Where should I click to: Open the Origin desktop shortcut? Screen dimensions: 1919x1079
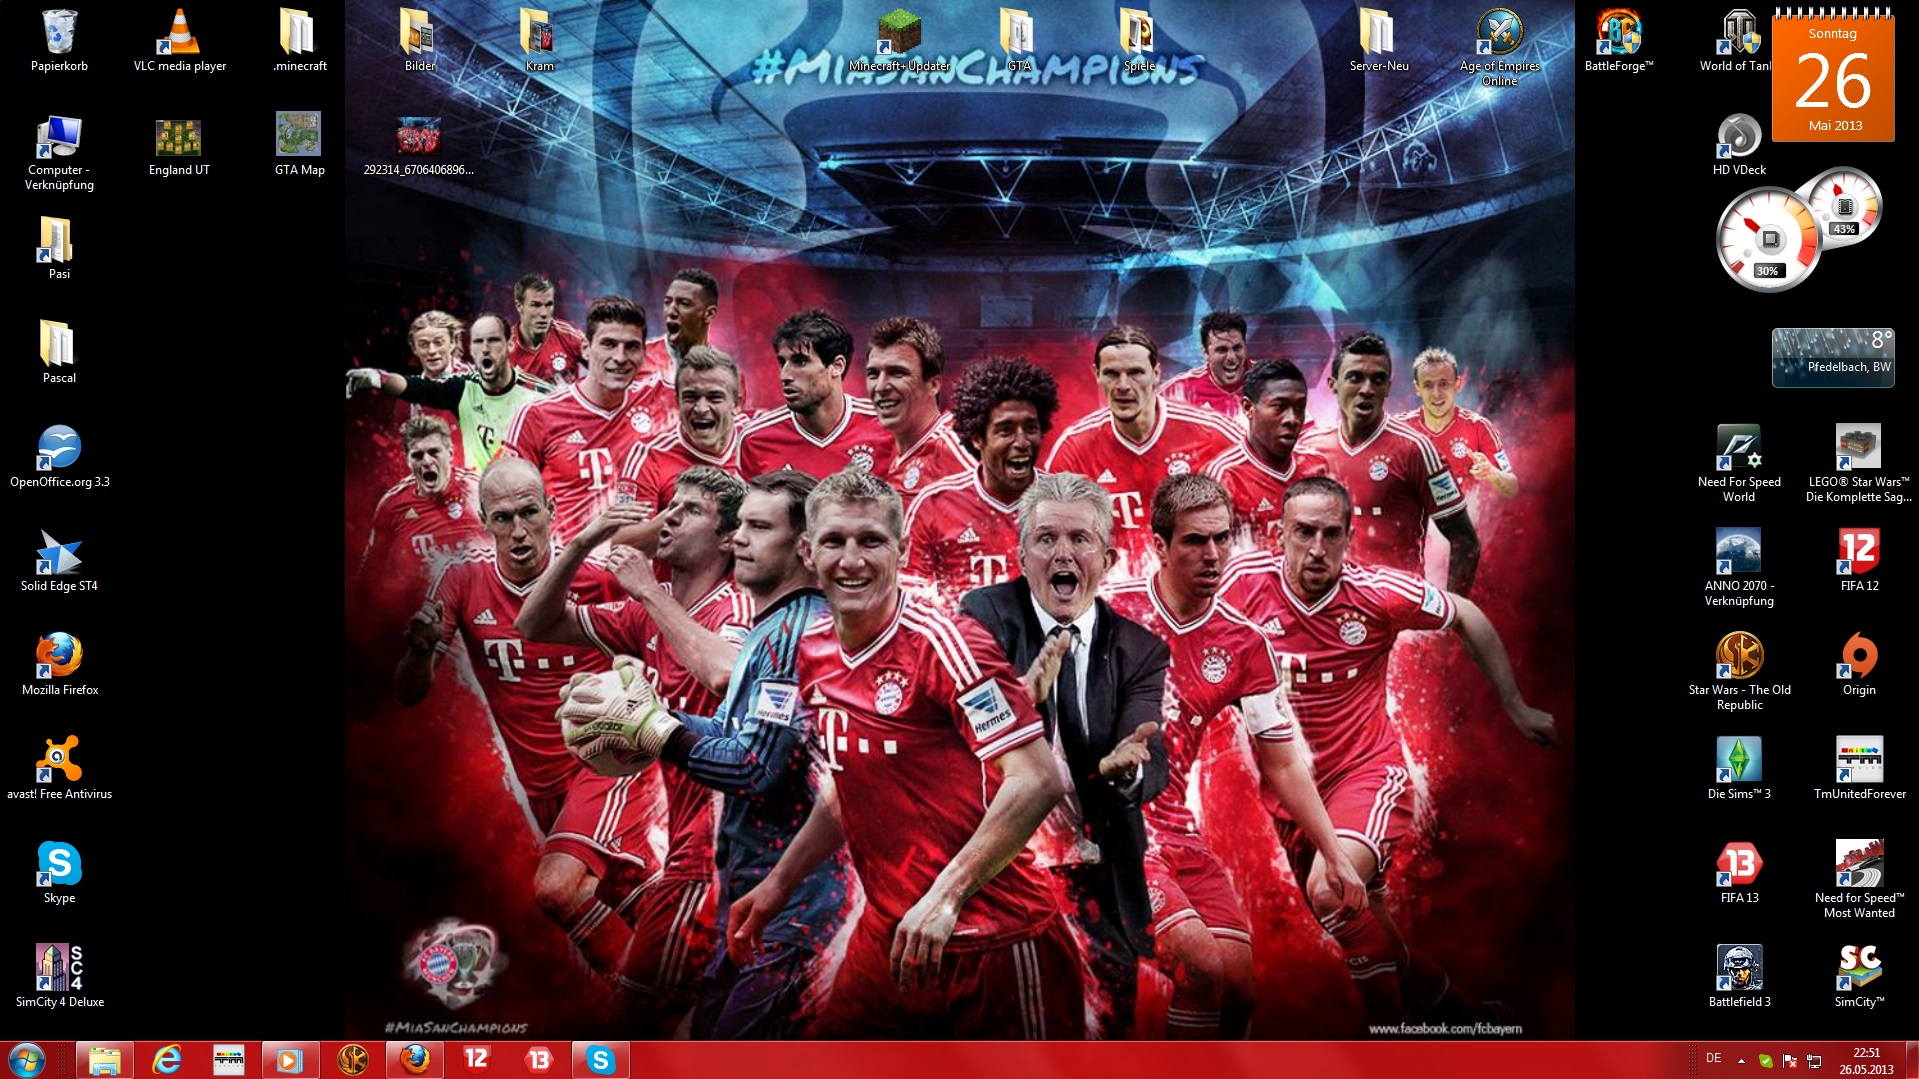[1858, 656]
